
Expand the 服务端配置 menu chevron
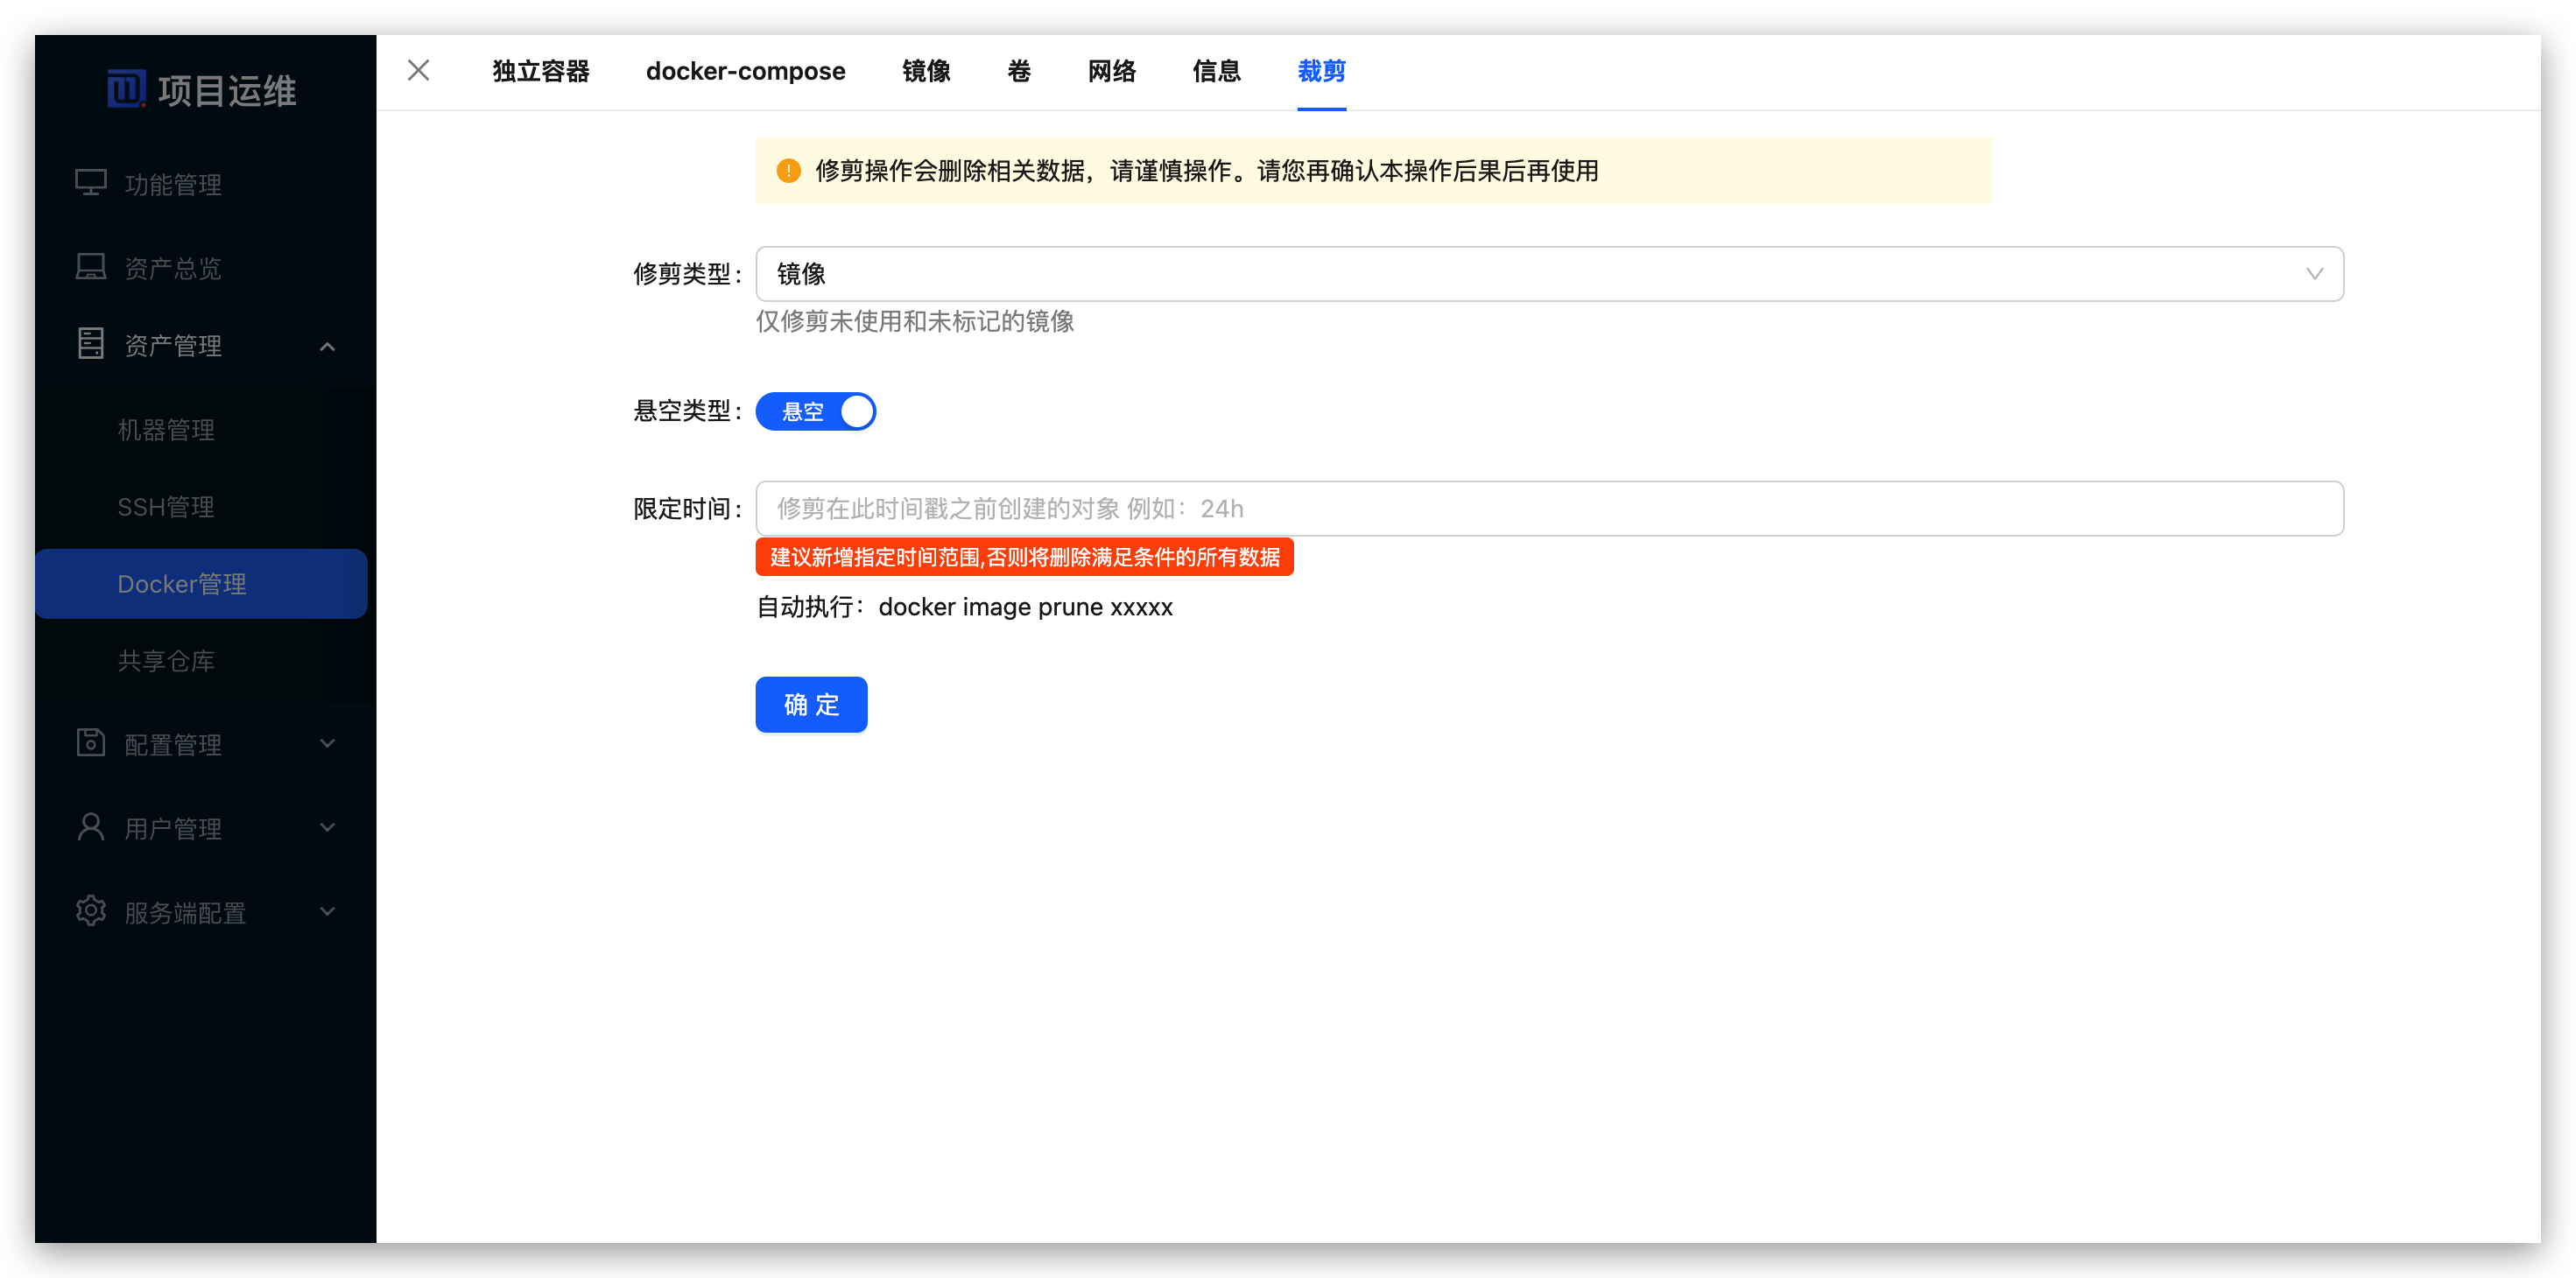(327, 911)
